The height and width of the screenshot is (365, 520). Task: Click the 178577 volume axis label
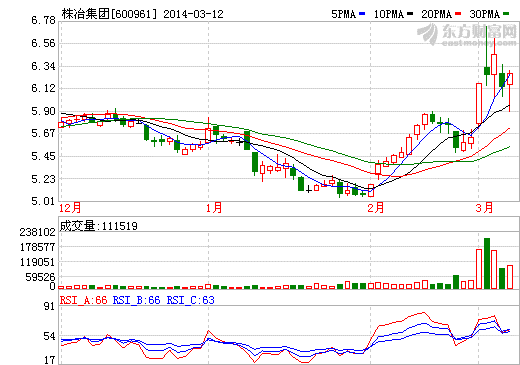37,247
